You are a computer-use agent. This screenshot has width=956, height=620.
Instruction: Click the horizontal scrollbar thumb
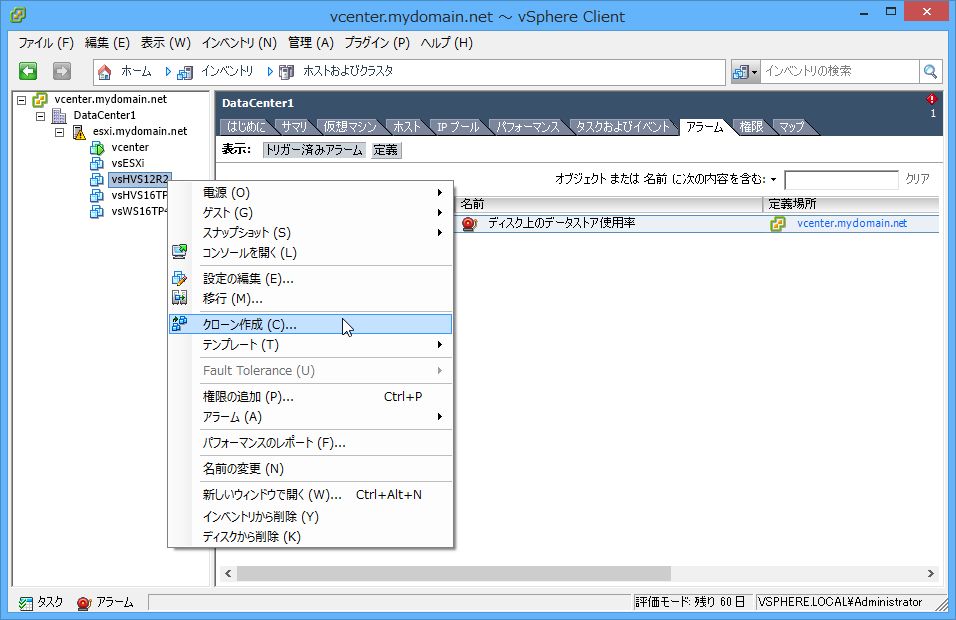(454, 574)
